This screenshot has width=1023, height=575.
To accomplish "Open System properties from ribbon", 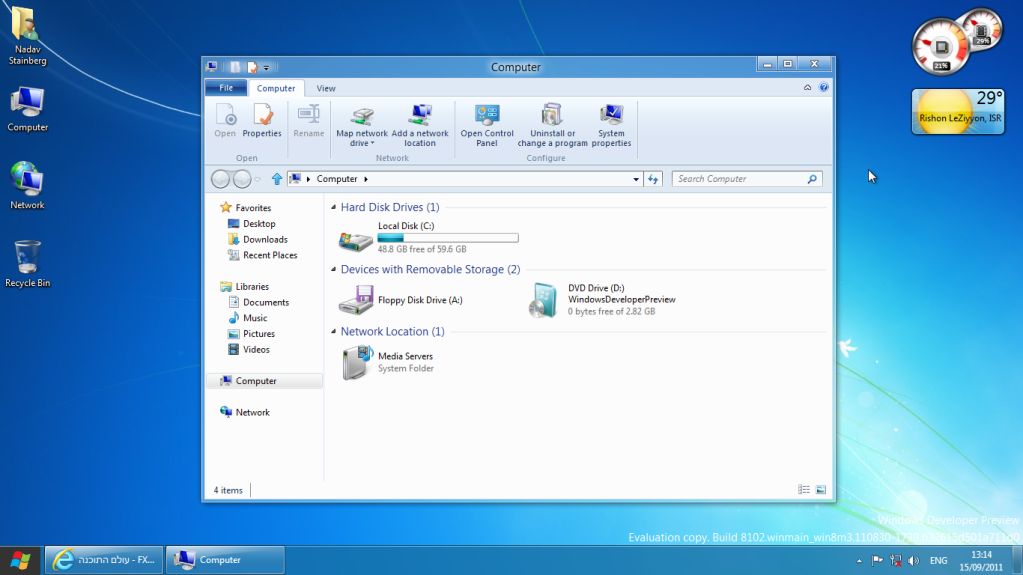I will point(611,125).
